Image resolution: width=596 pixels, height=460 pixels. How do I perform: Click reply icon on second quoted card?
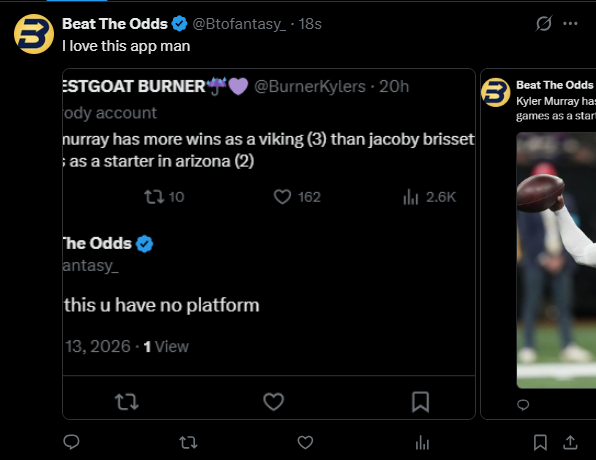pyautogui.click(x=523, y=405)
